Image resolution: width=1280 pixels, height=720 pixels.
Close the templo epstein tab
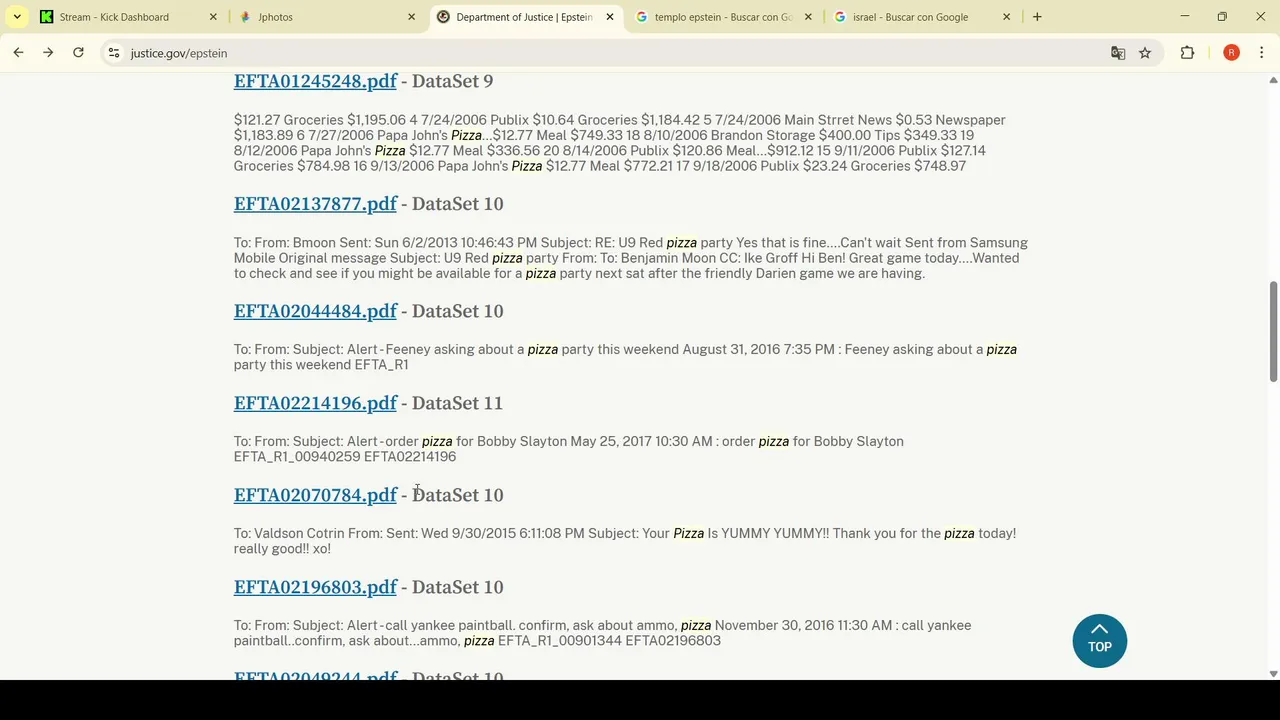coord(808,17)
